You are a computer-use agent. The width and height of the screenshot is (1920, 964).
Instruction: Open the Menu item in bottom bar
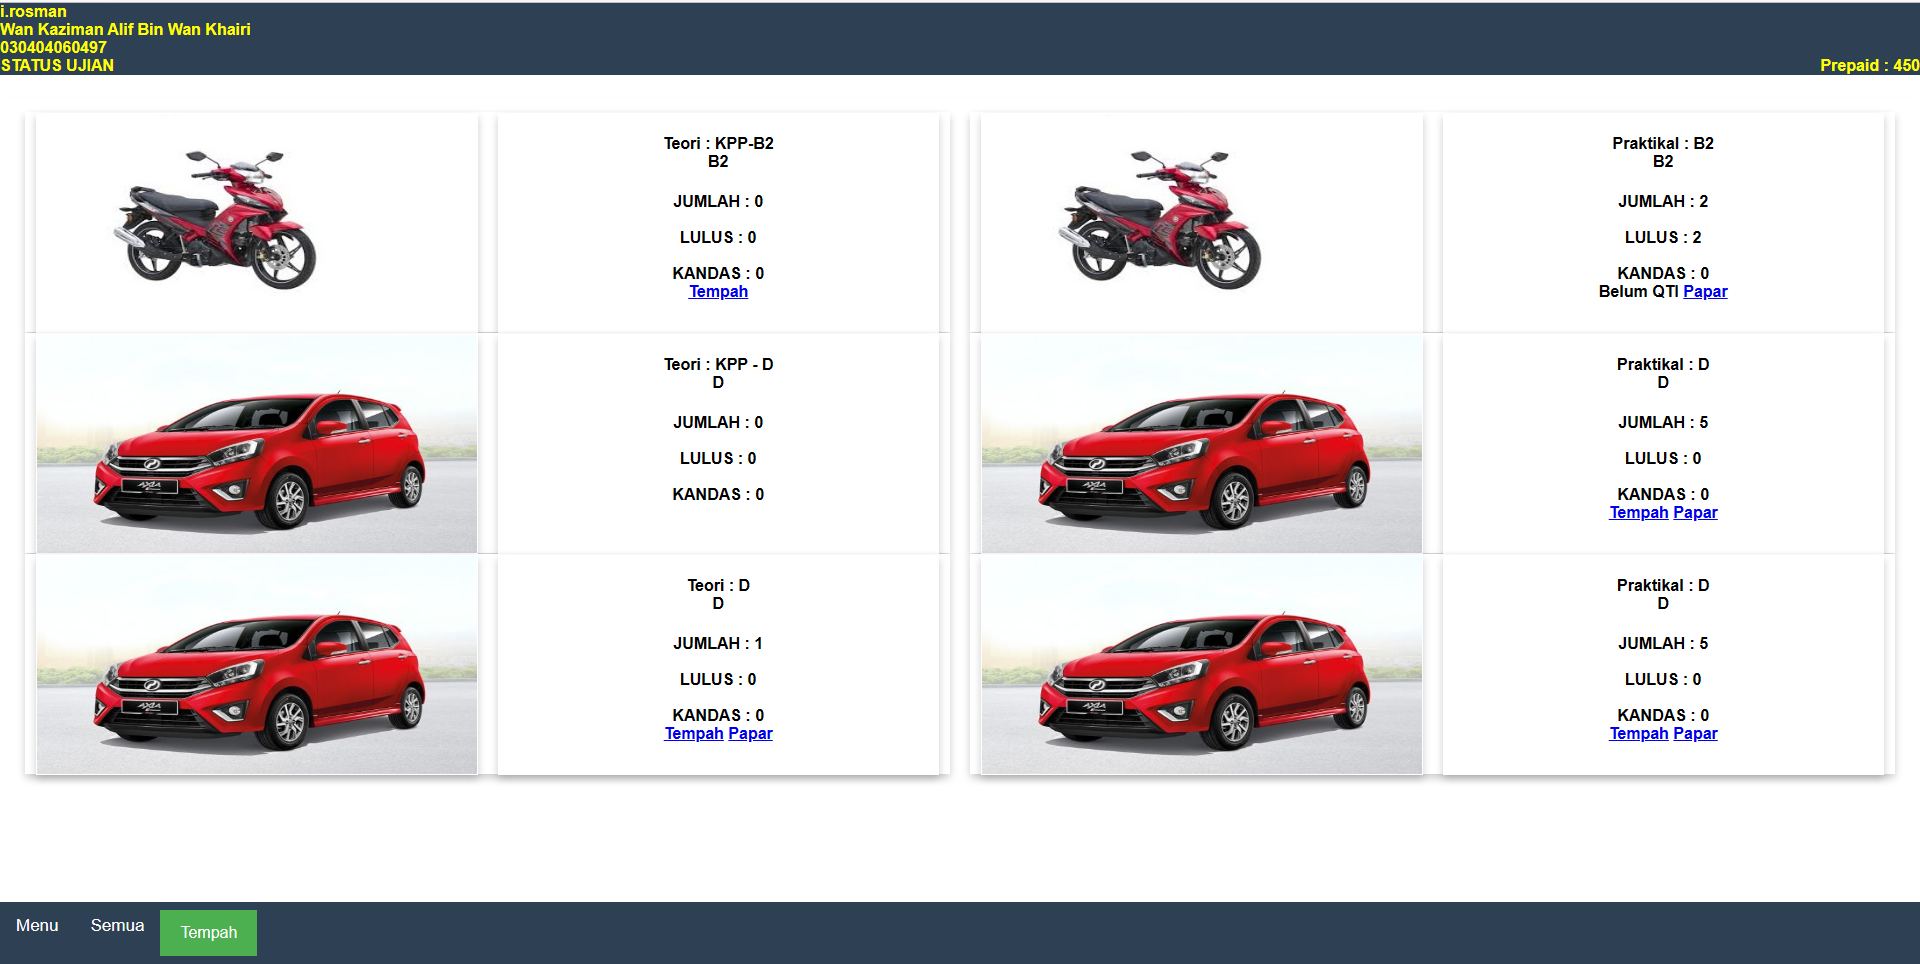37,926
